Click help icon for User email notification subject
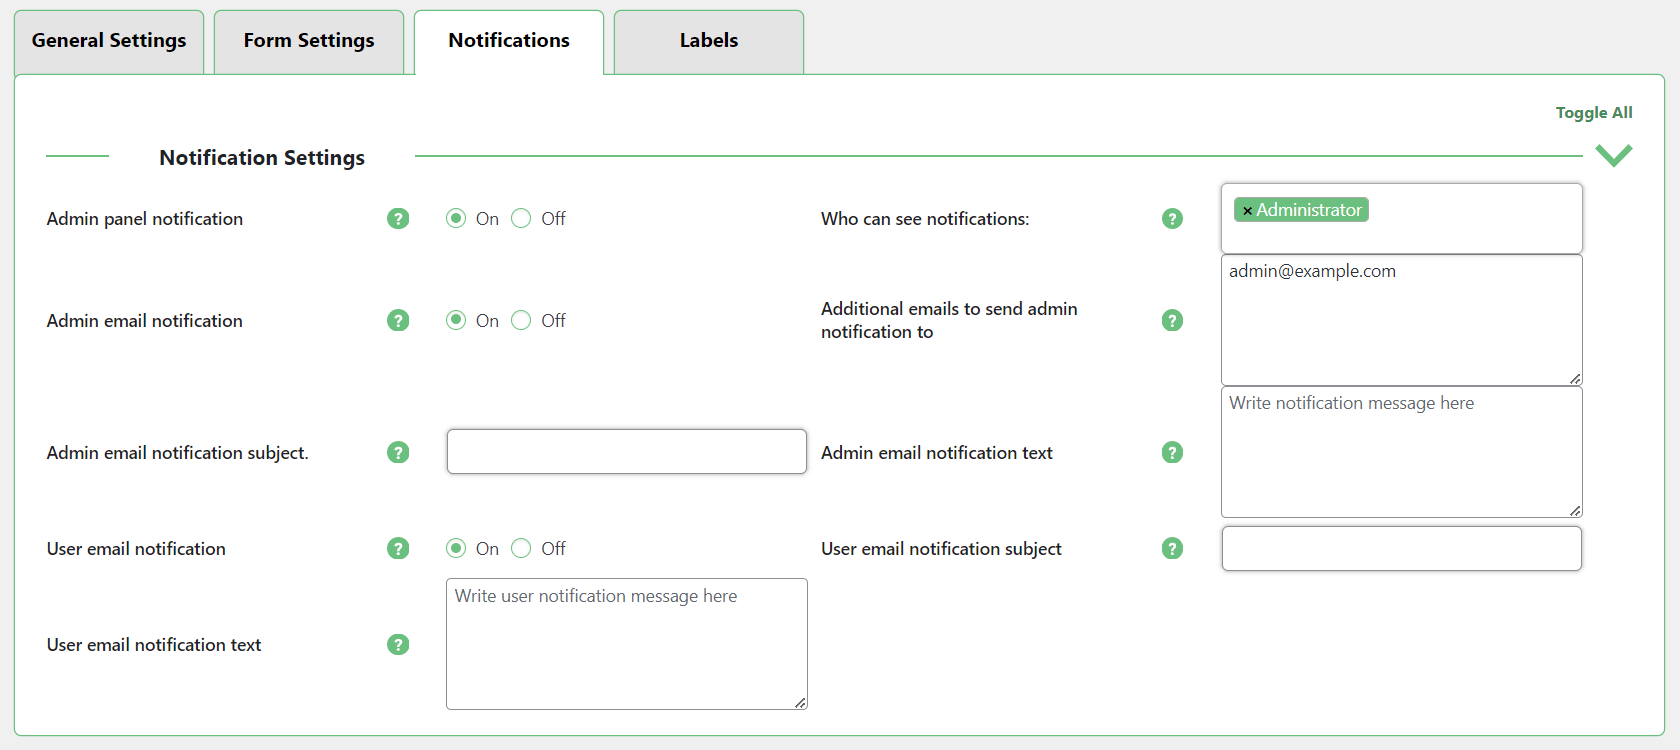Image resolution: width=1680 pixels, height=750 pixels. coord(1172,549)
